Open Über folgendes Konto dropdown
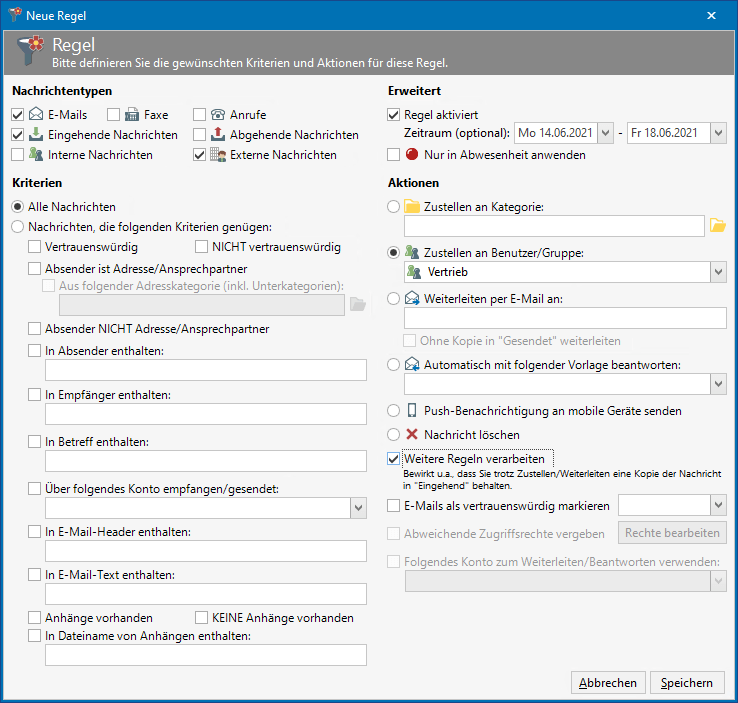Image resolution: width=738 pixels, height=703 pixels. [x=359, y=508]
